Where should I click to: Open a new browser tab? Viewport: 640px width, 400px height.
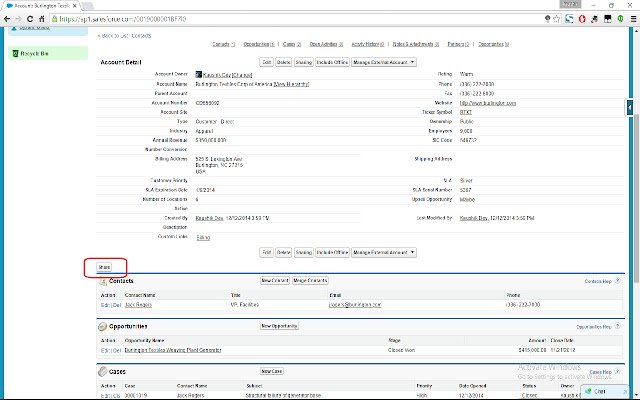pos(87,6)
